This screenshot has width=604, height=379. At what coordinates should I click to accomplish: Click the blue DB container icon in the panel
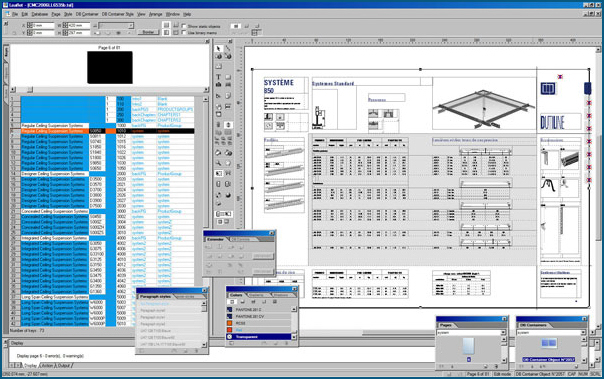pyautogui.click(x=549, y=342)
